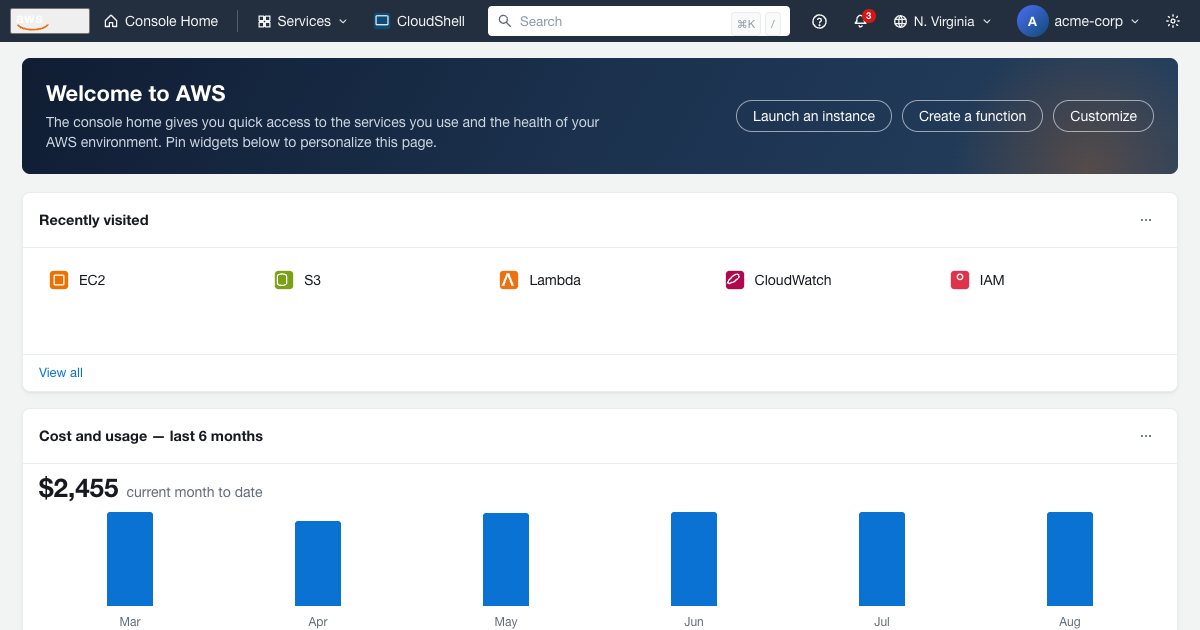Click the Services grid icon
1200x630 pixels.
264,21
